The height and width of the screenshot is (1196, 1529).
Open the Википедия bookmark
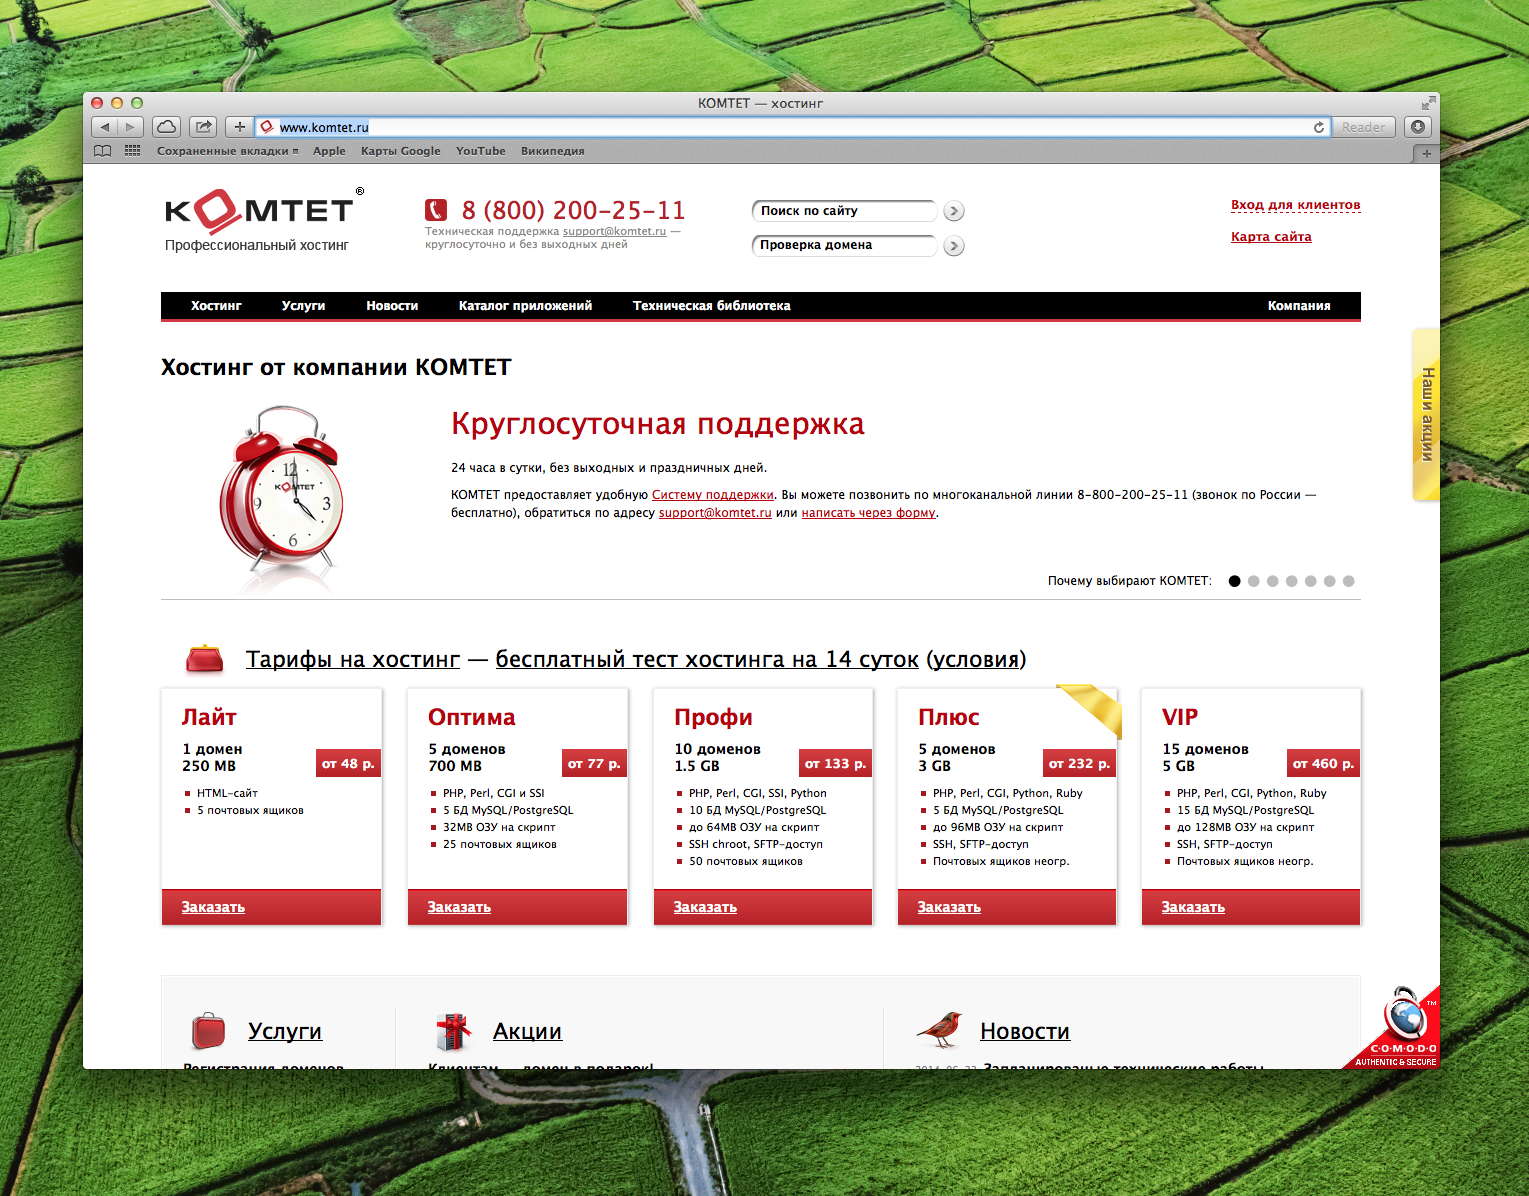click(552, 151)
